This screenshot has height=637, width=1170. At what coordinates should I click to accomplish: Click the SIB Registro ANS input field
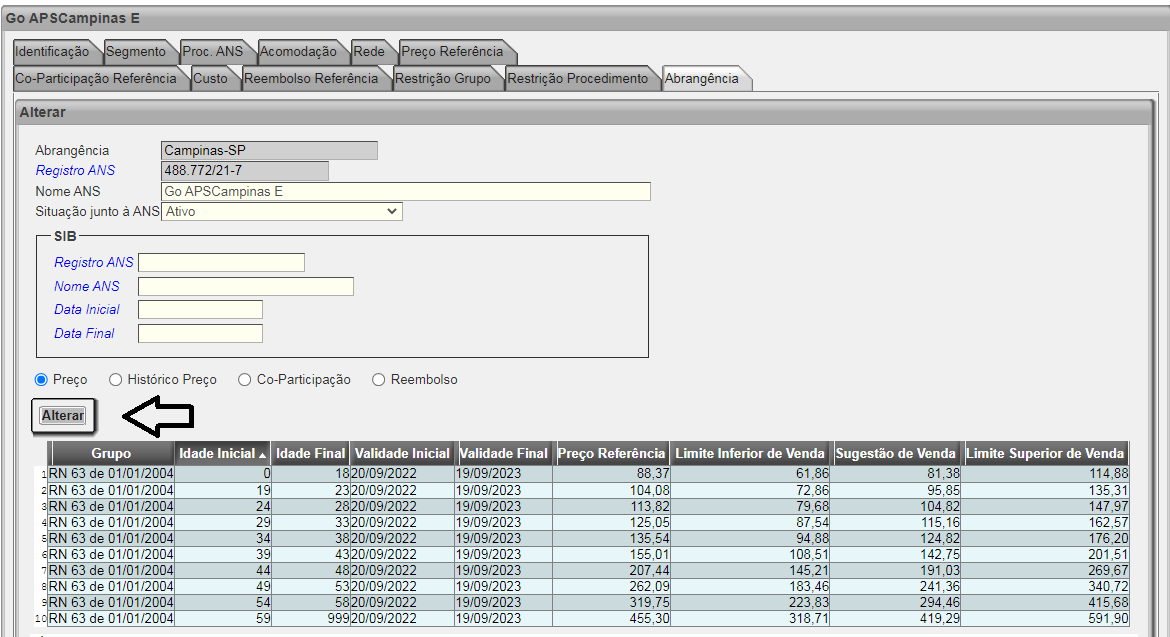[221, 263]
